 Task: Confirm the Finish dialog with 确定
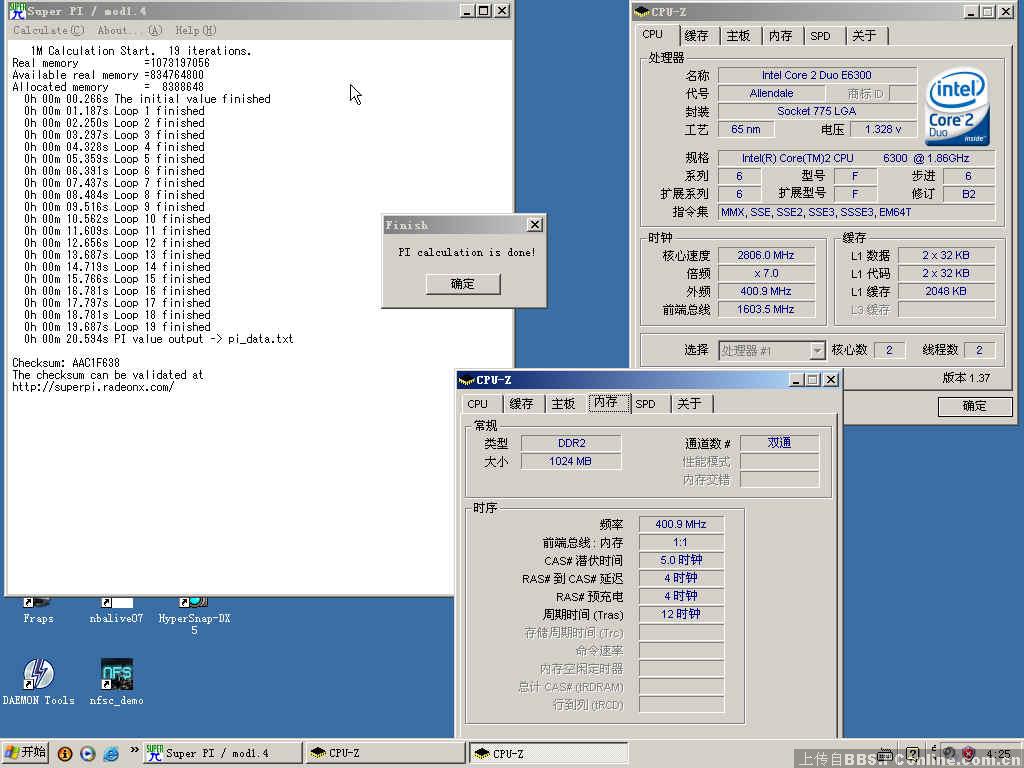(463, 284)
